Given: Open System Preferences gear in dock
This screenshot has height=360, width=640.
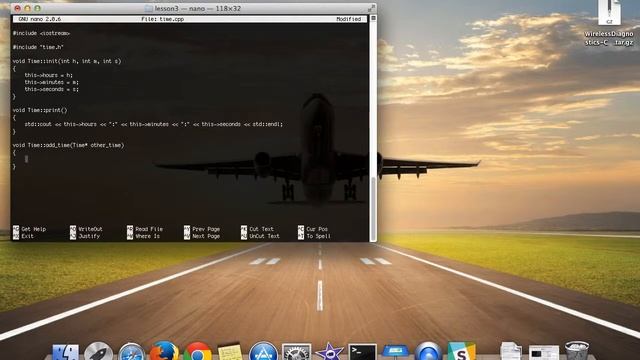Looking at the screenshot, I should (297, 352).
